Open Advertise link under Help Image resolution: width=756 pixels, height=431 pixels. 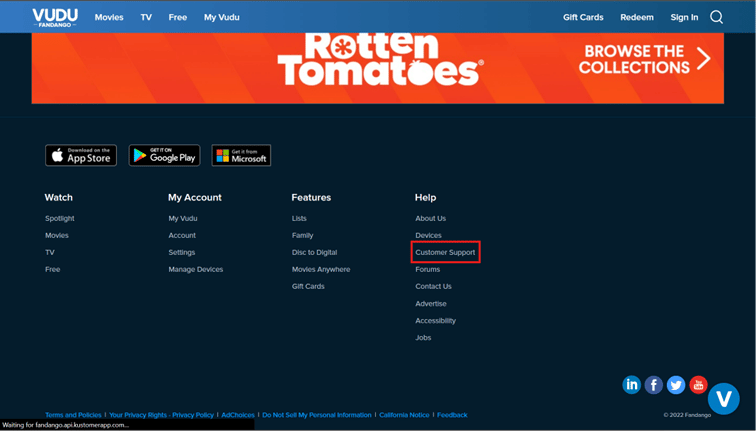tap(431, 304)
